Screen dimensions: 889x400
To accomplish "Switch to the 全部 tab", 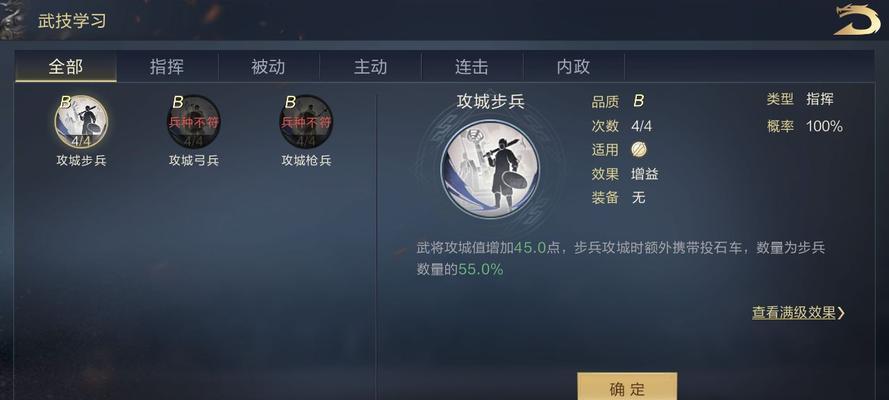I will click(66, 67).
